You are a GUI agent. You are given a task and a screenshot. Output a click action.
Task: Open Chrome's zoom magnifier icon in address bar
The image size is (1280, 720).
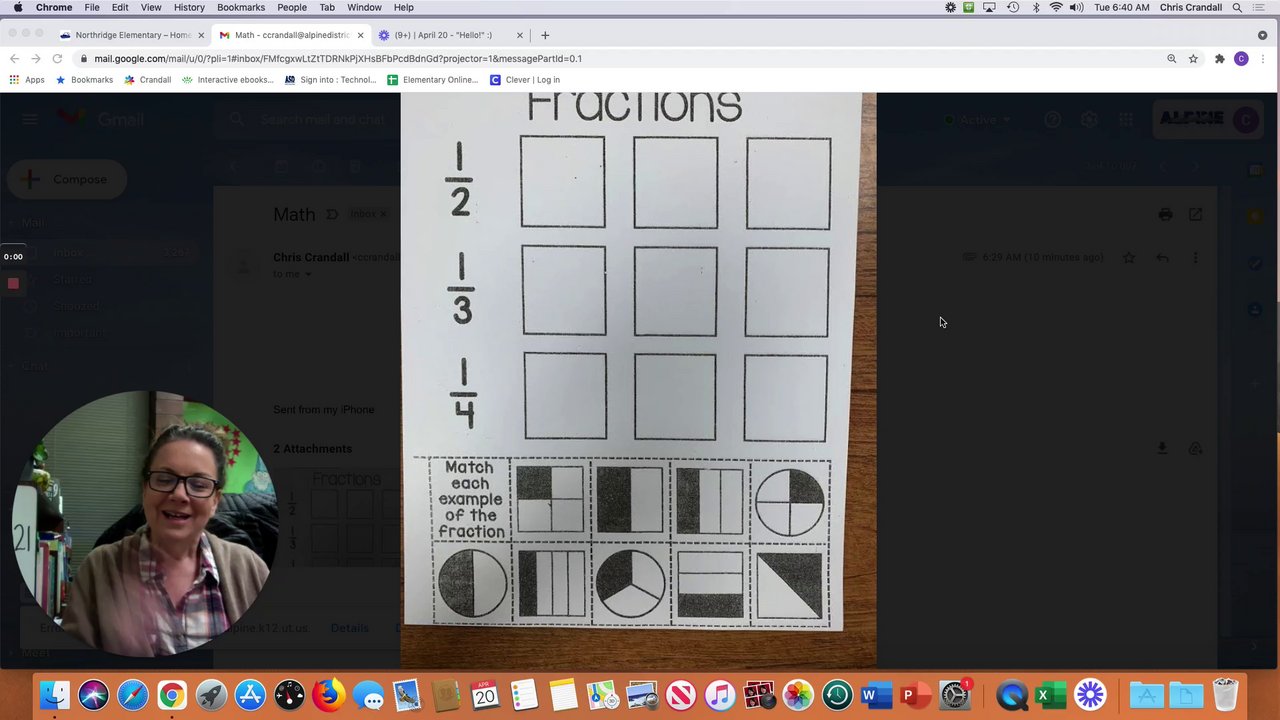[1172, 59]
